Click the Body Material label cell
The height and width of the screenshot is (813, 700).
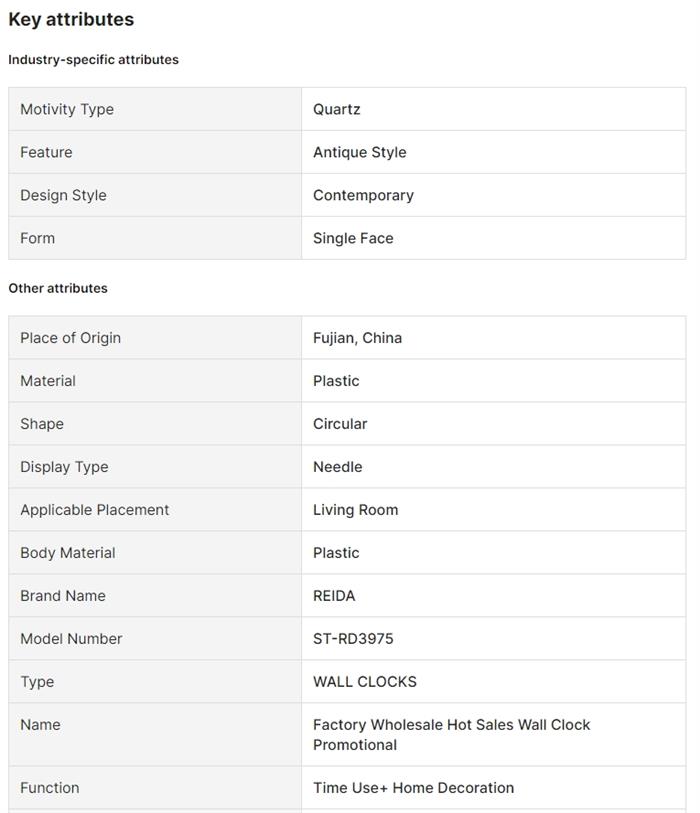coord(67,553)
